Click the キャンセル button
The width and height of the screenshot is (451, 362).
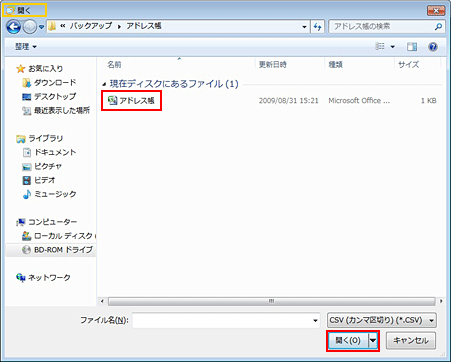411,341
